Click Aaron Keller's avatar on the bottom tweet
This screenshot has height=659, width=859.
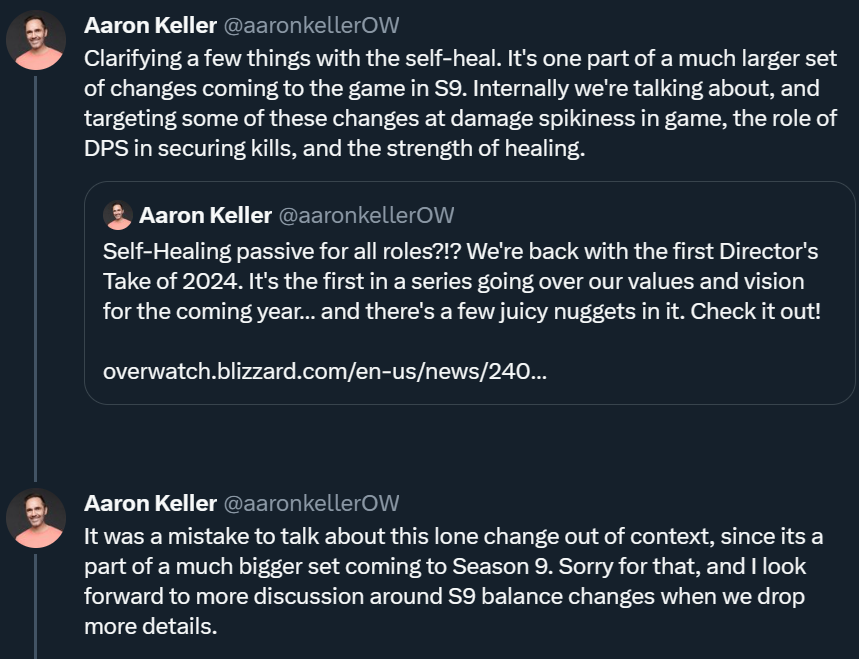pyautogui.click(x=37, y=518)
